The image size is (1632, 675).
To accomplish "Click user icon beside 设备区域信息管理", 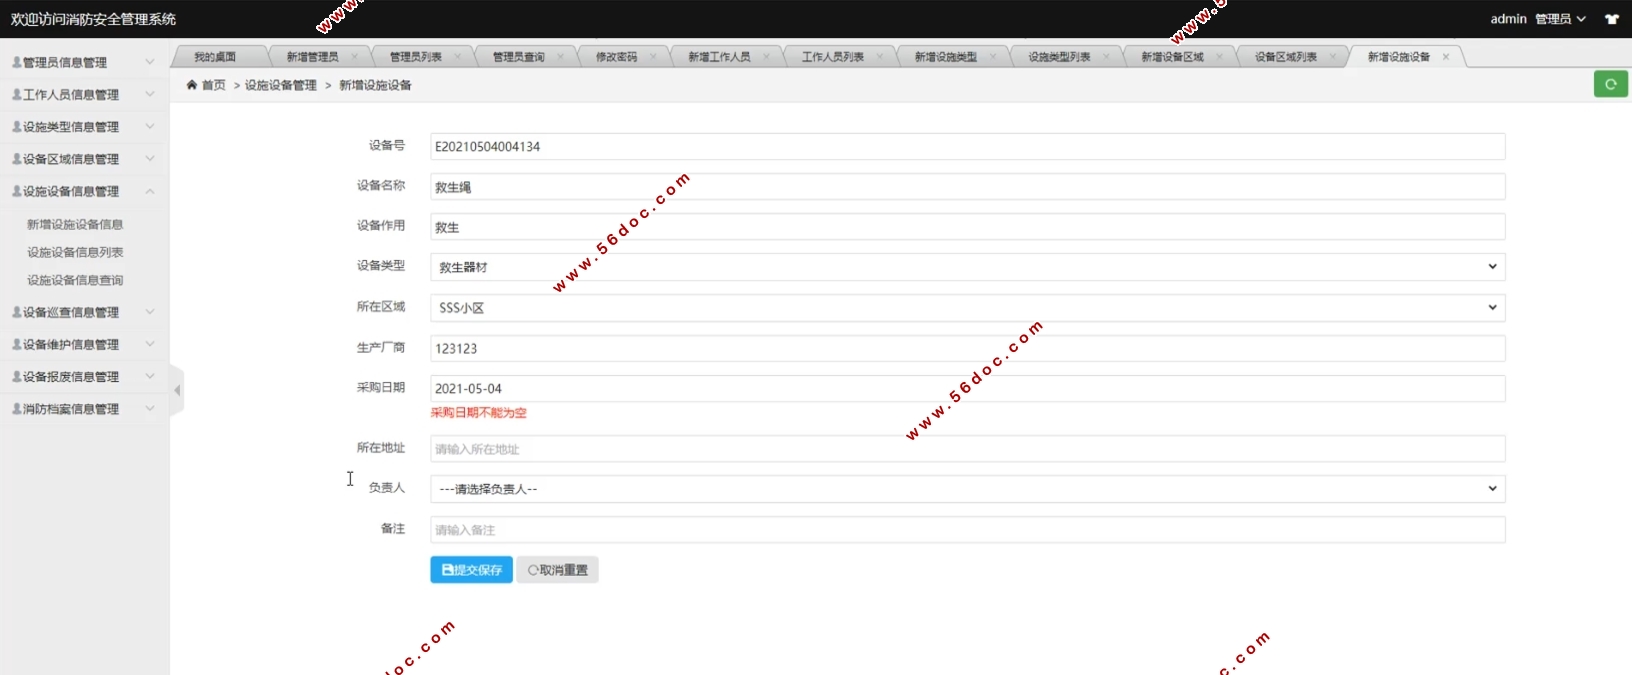I will tap(17, 158).
